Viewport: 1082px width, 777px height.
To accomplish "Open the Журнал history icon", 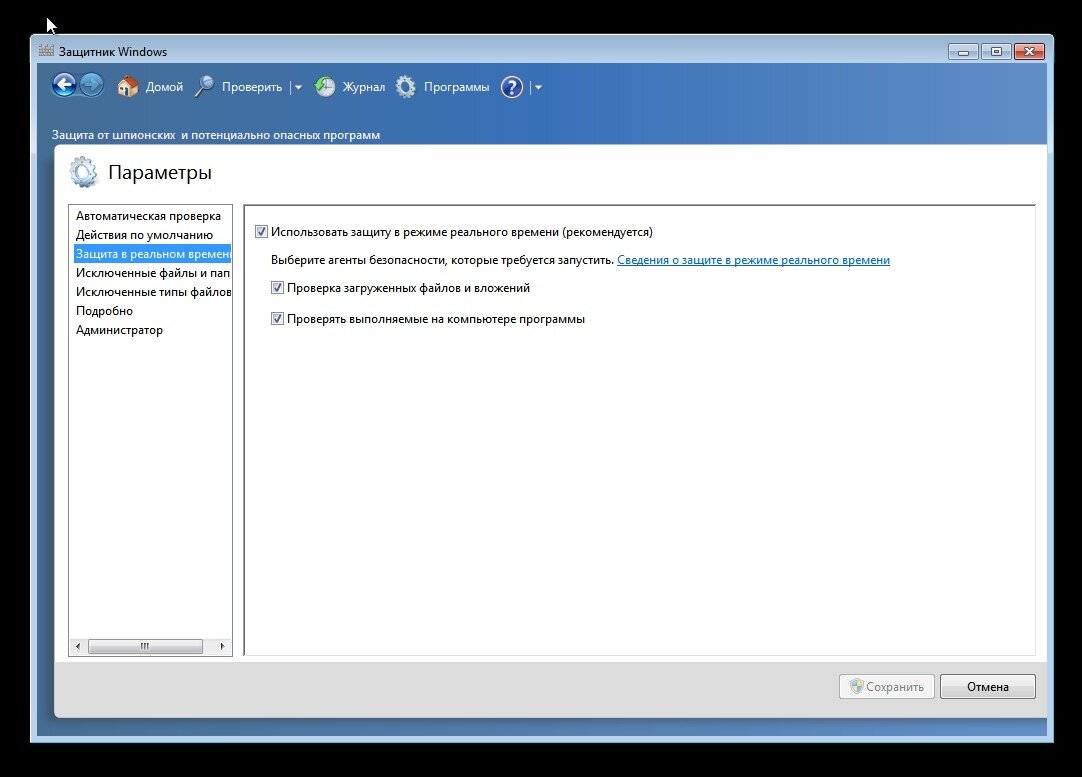I will [325, 87].
